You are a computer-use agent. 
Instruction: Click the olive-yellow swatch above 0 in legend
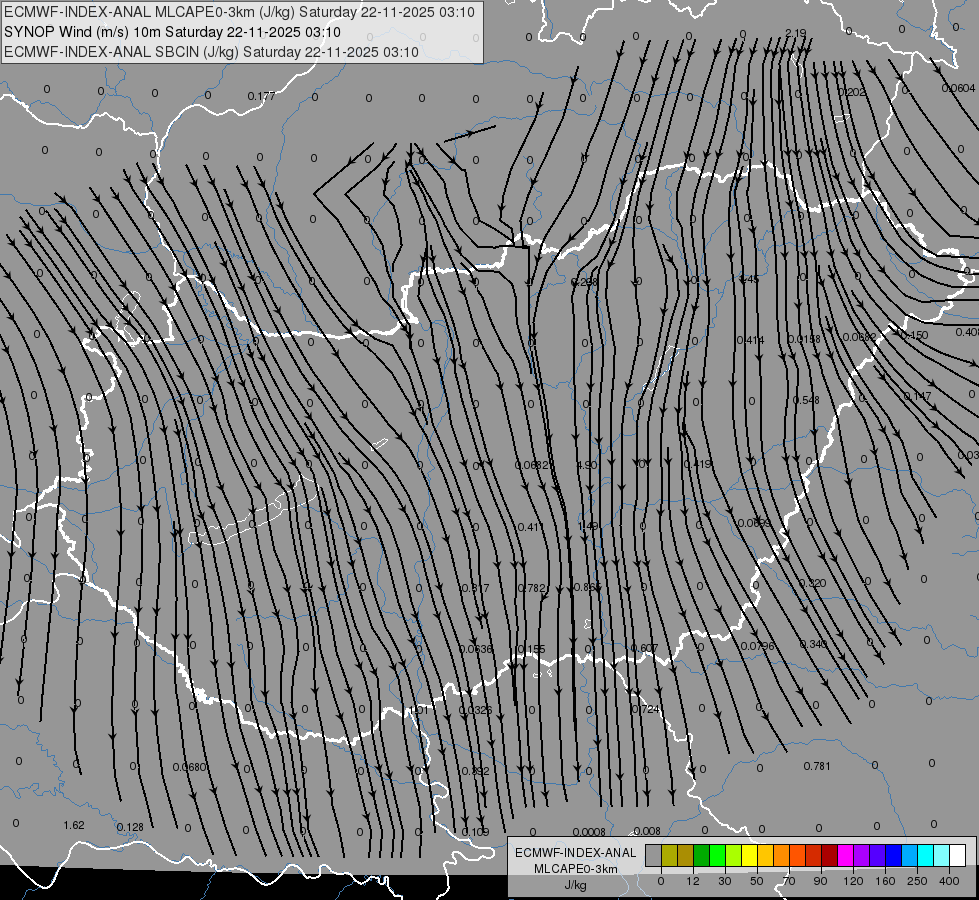669,856
